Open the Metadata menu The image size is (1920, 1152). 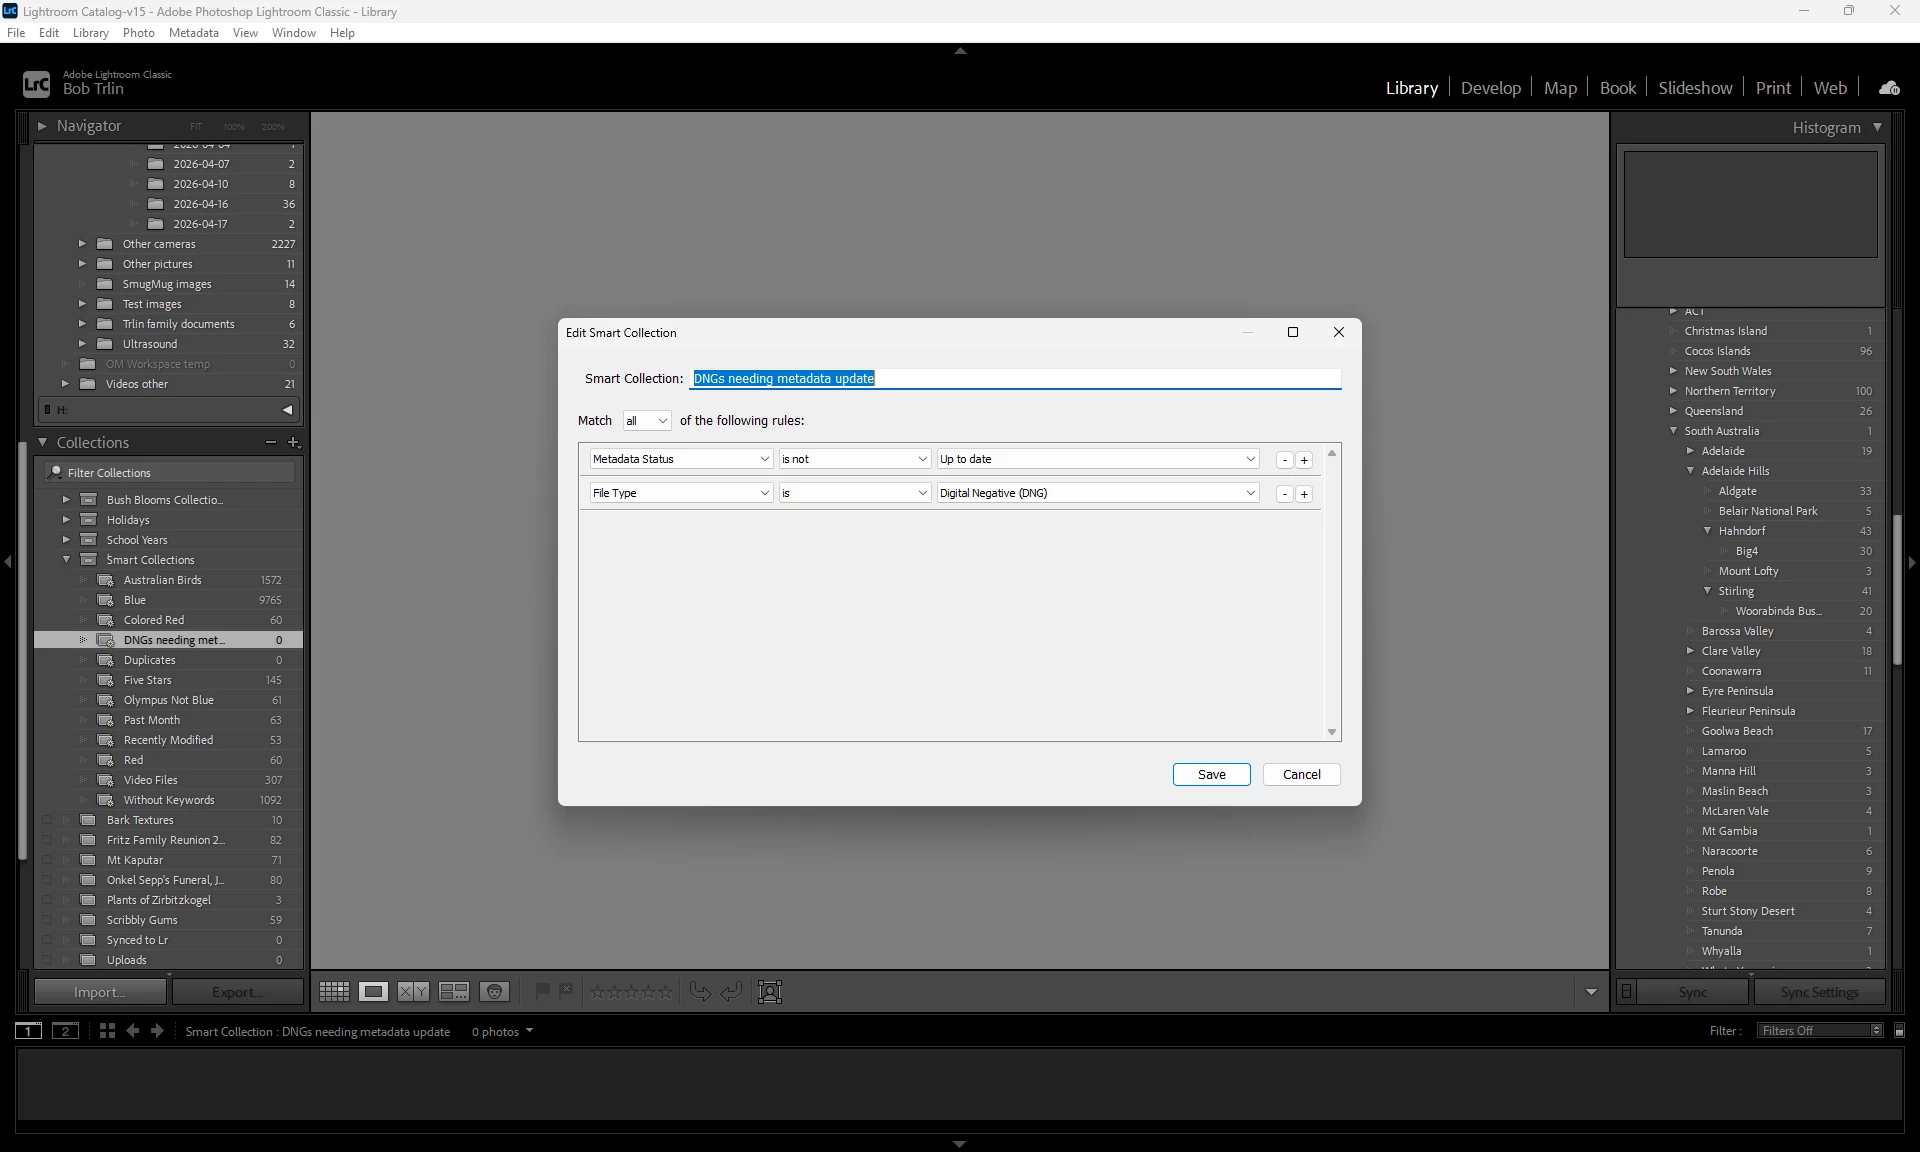[193, 33]
